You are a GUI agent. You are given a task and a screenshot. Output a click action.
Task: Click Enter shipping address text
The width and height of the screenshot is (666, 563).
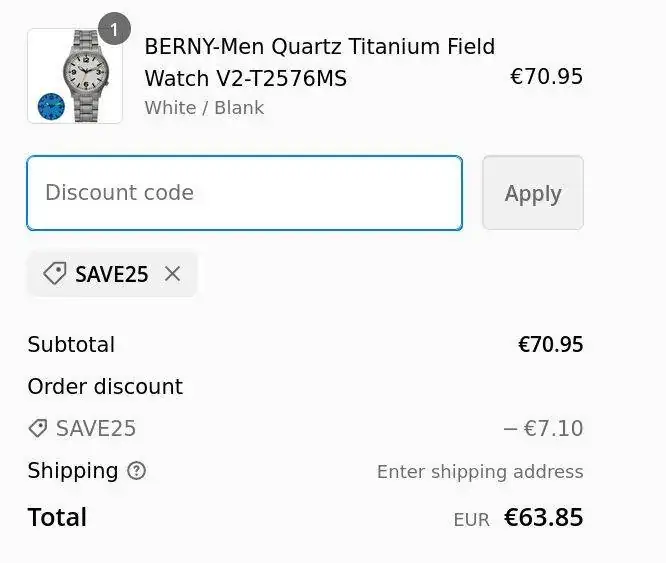pyautogui.click(x=480, y=472)
